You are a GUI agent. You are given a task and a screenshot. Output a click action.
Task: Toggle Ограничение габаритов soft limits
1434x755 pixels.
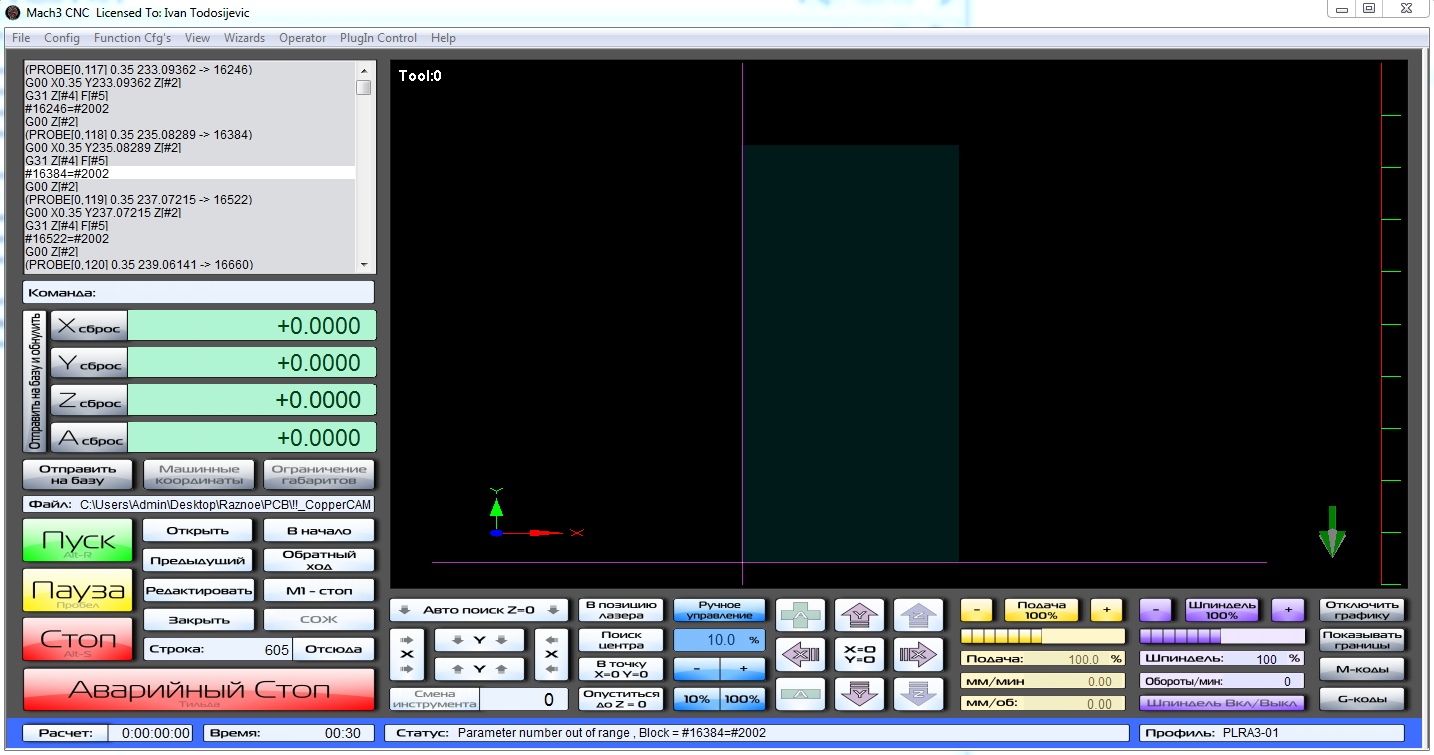click(318, 474)
